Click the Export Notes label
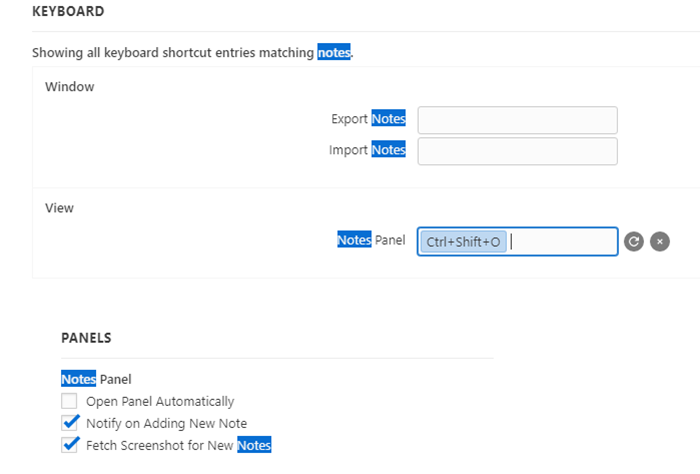The width and height of the screenshot is (700, 474). tap(368, 119)
